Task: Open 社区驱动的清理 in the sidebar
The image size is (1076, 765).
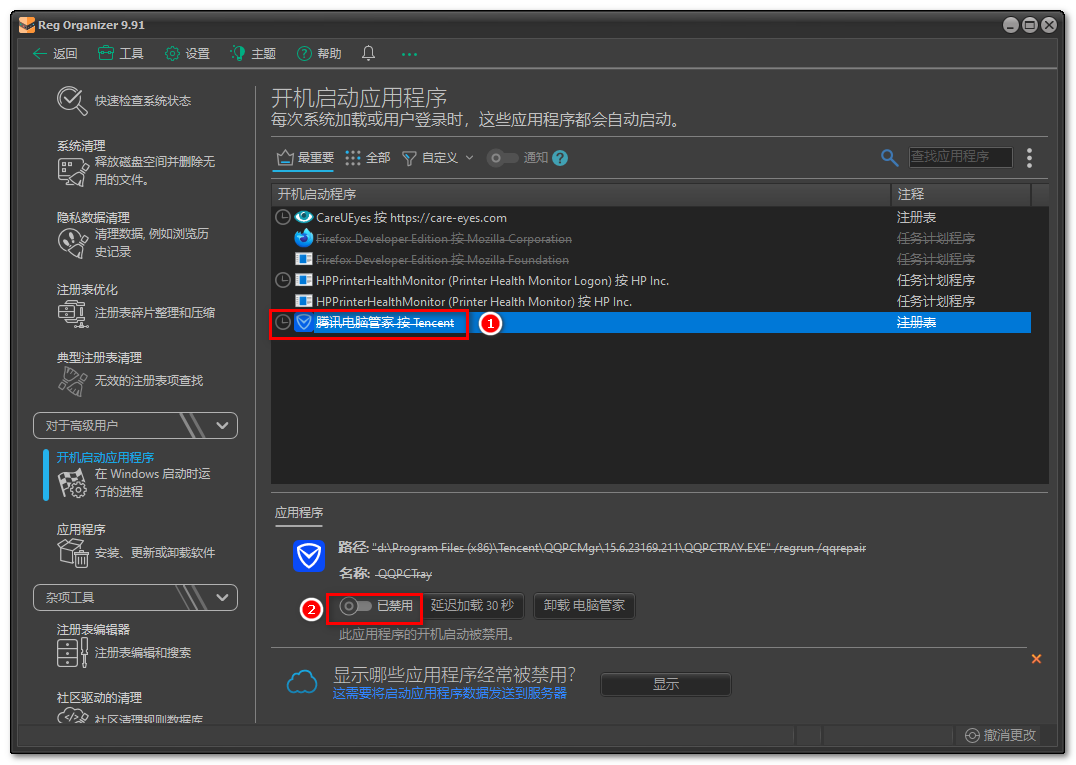Action: pos(100,698)
